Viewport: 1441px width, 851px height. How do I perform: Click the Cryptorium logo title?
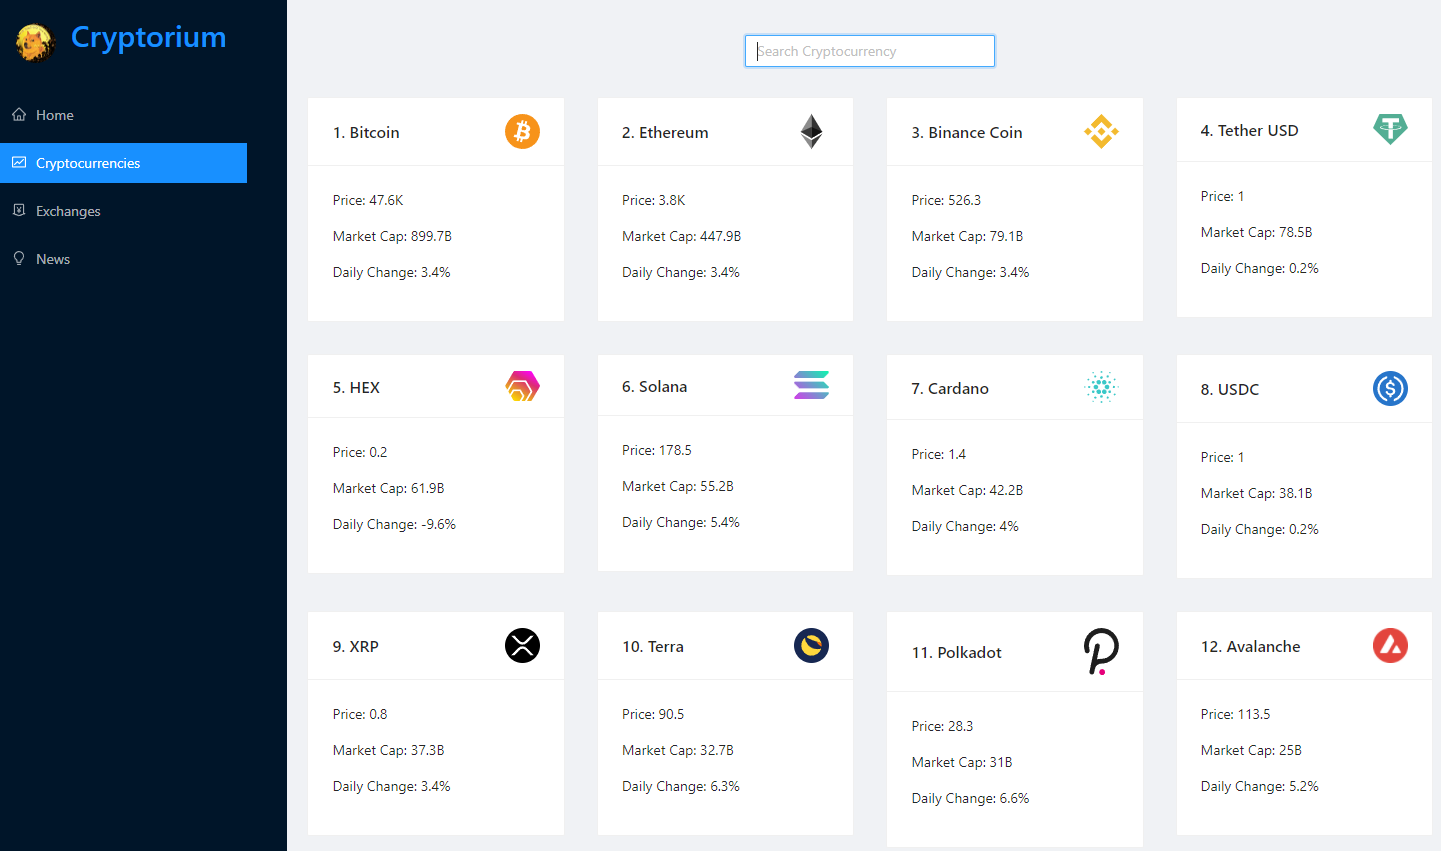coord(147,37)
